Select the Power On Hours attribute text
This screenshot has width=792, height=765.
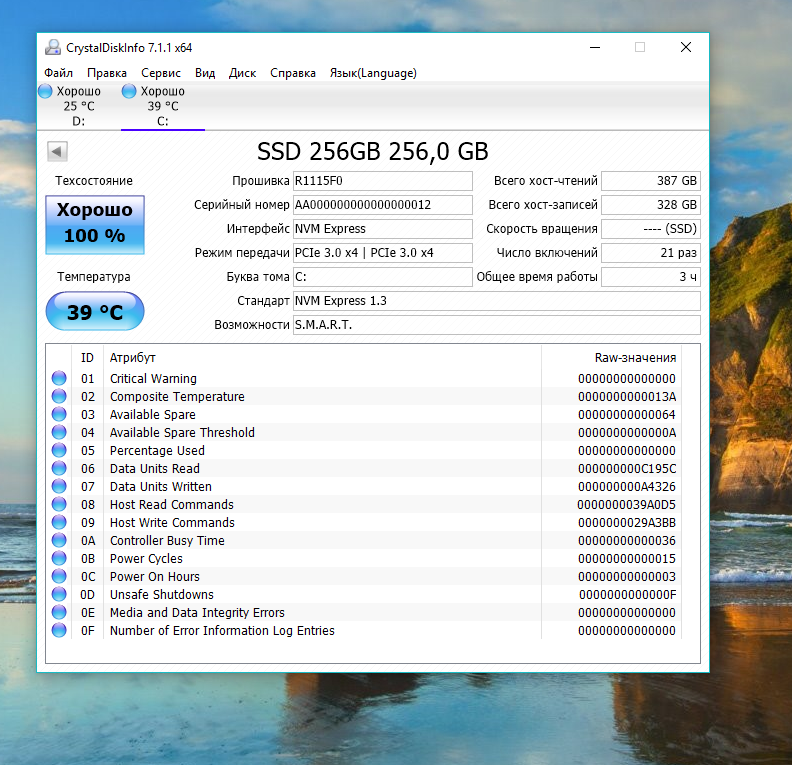(x=155, y=576)
